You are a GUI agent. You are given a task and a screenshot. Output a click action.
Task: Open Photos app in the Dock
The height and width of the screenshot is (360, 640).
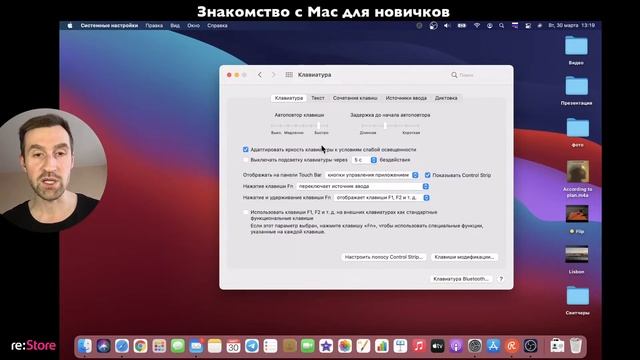(344, 346)
